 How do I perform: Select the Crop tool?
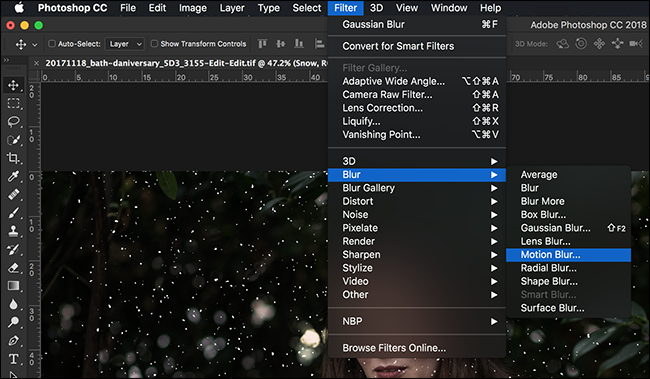13,158
